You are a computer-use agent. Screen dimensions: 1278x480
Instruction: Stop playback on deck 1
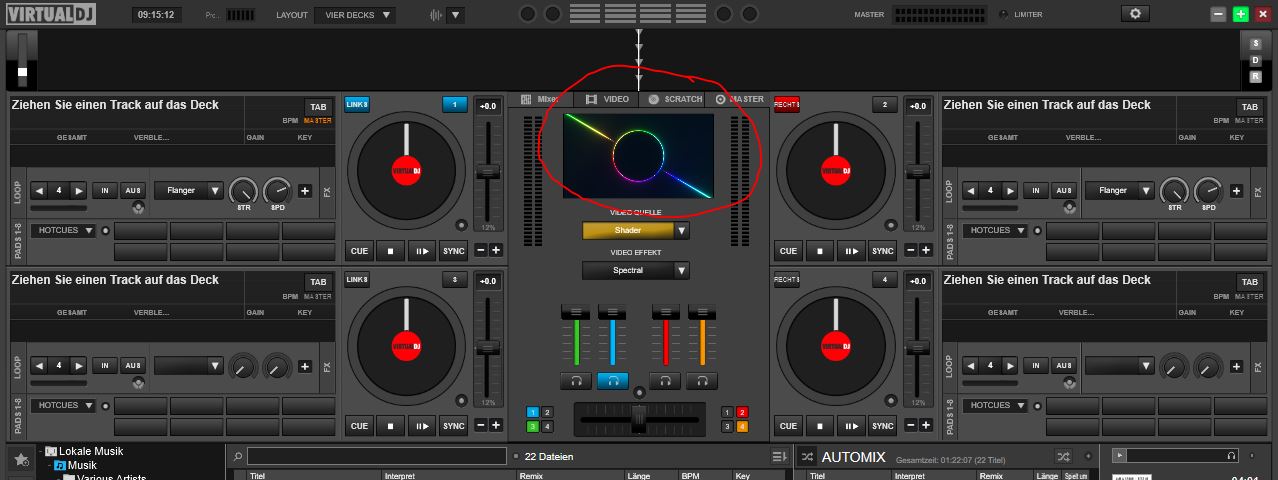390,251
